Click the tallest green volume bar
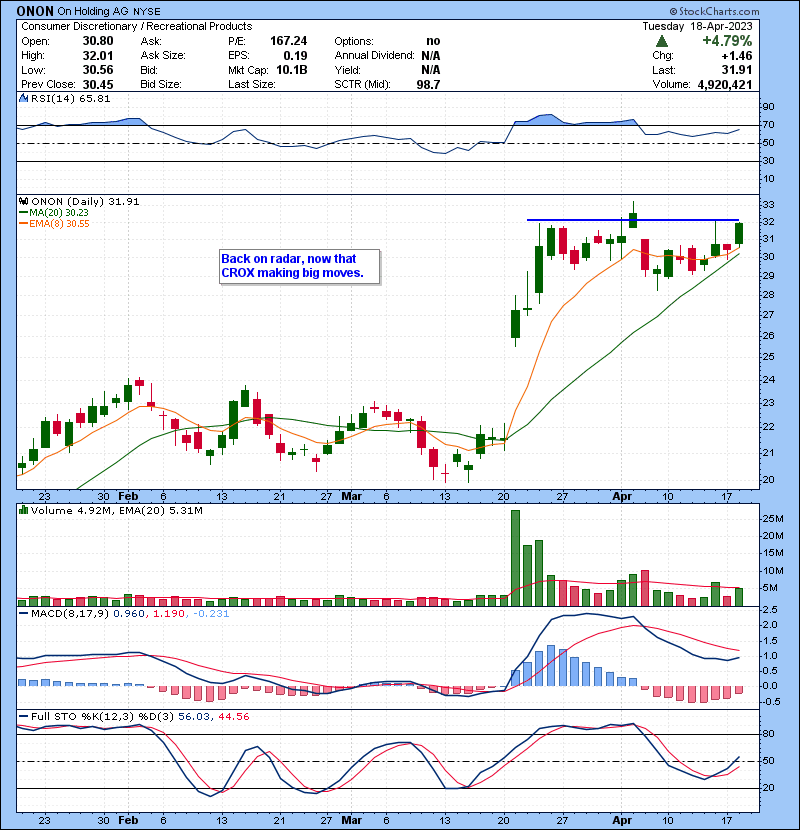The height and width of the screenshot is (830, 800). (515, 558)
